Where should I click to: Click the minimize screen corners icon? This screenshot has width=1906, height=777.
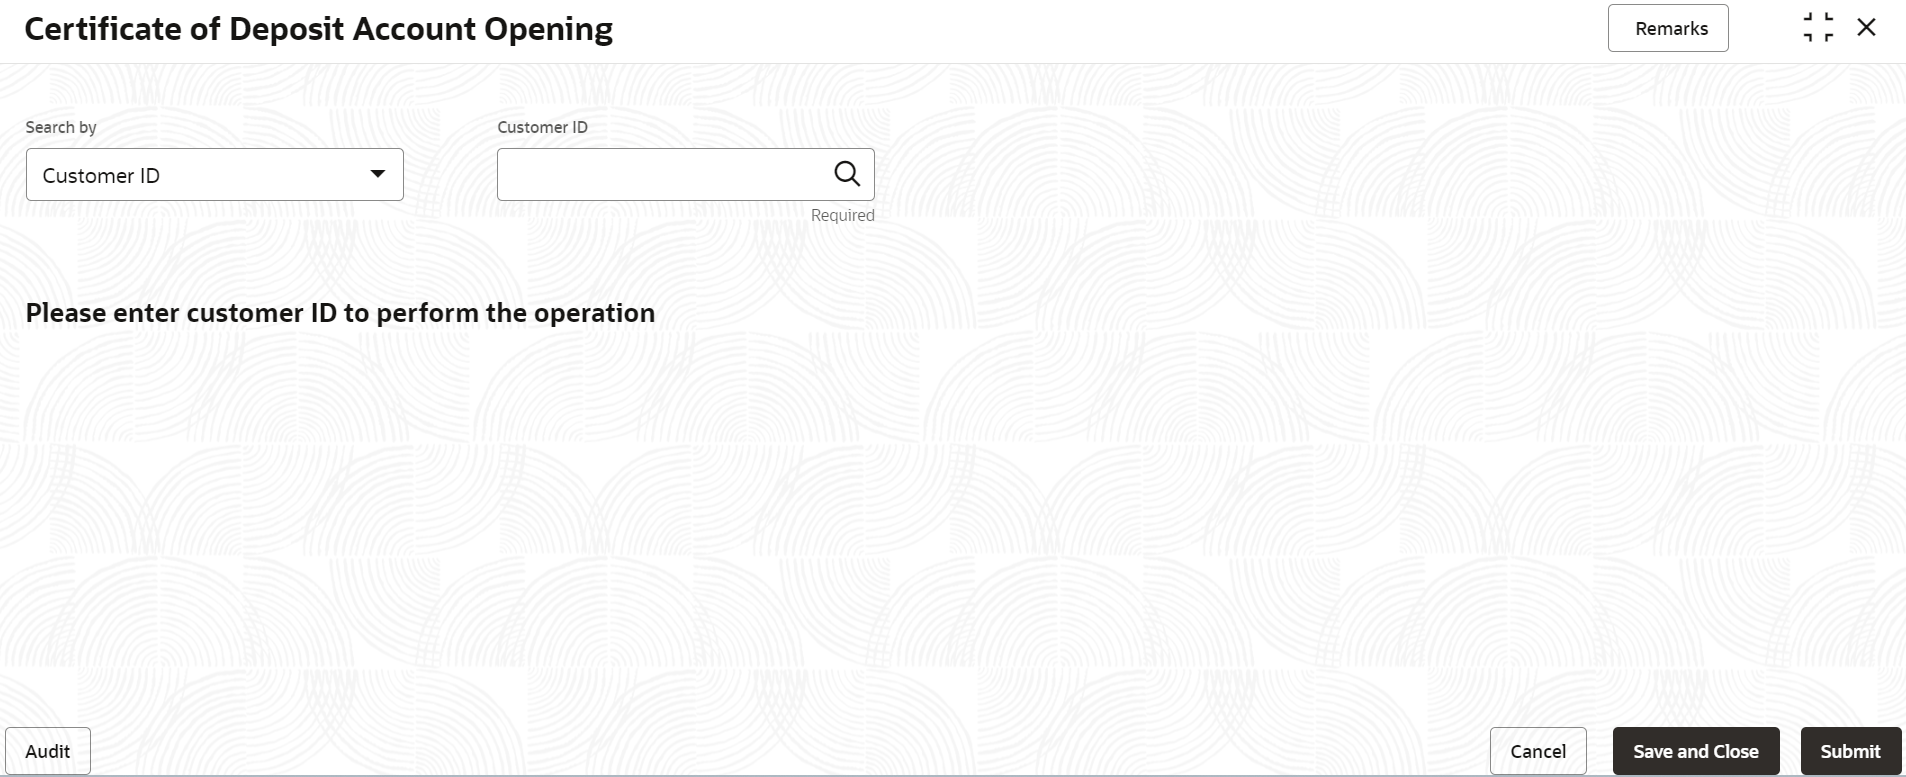(x=1818, y=28)
